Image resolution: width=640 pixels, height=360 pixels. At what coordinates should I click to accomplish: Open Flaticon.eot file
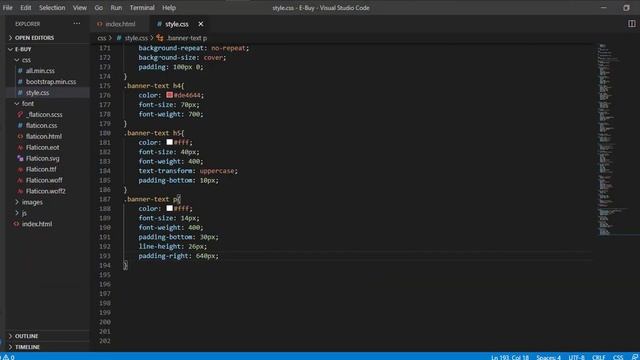(x=42, y=147)
